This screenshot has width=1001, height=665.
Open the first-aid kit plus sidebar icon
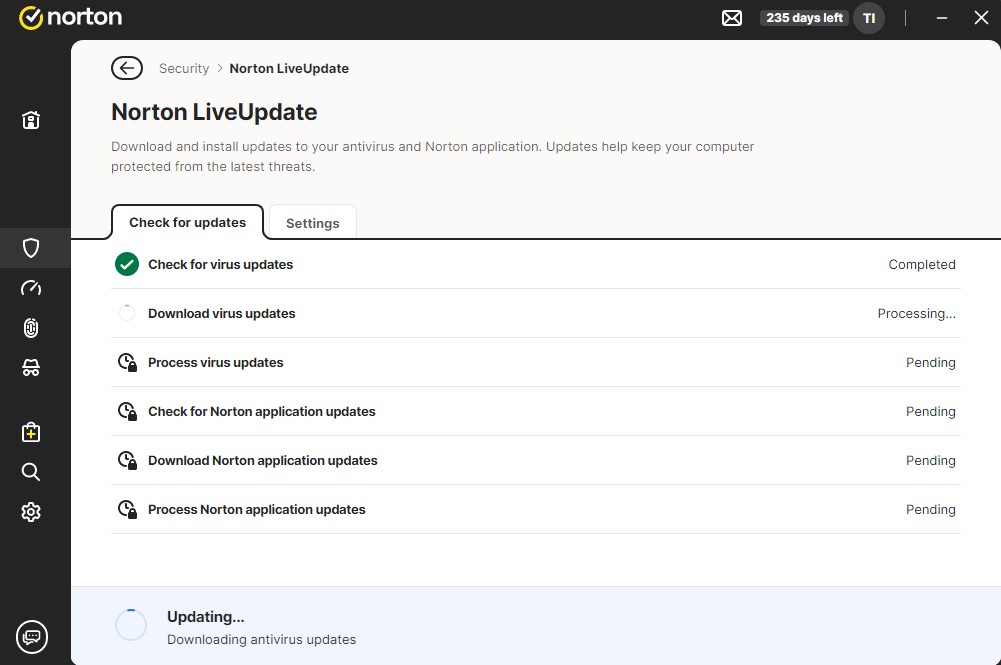coord(31,432)
